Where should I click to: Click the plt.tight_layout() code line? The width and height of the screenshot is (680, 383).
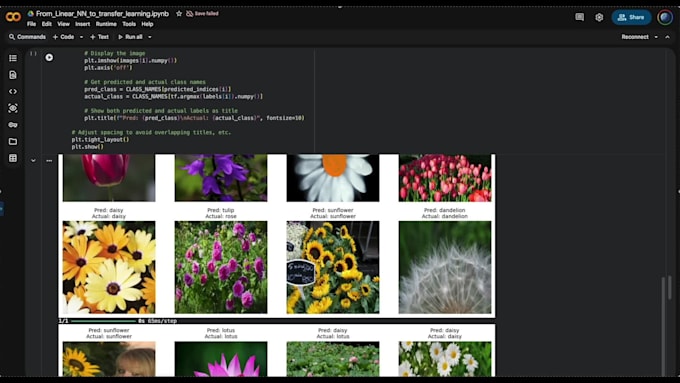100,139
